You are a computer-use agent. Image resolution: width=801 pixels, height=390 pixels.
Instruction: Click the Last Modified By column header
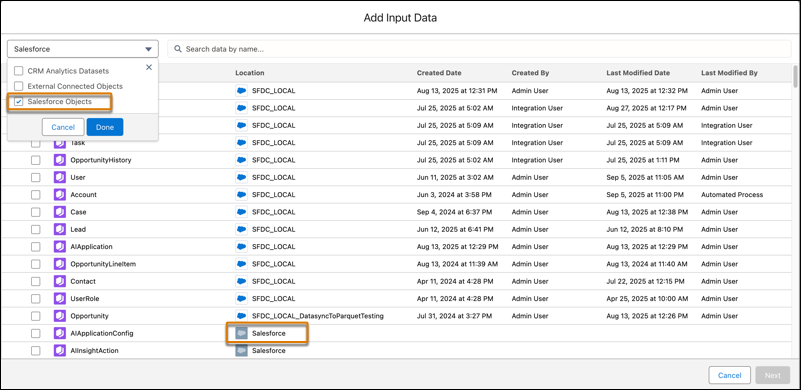[729, 73]
